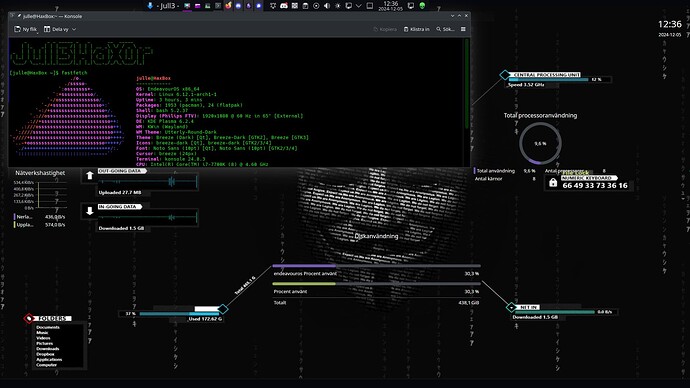The image size is (690, 388).
Task: Click the numeric keyboard lock icon
Action: [x=553, y=183]
